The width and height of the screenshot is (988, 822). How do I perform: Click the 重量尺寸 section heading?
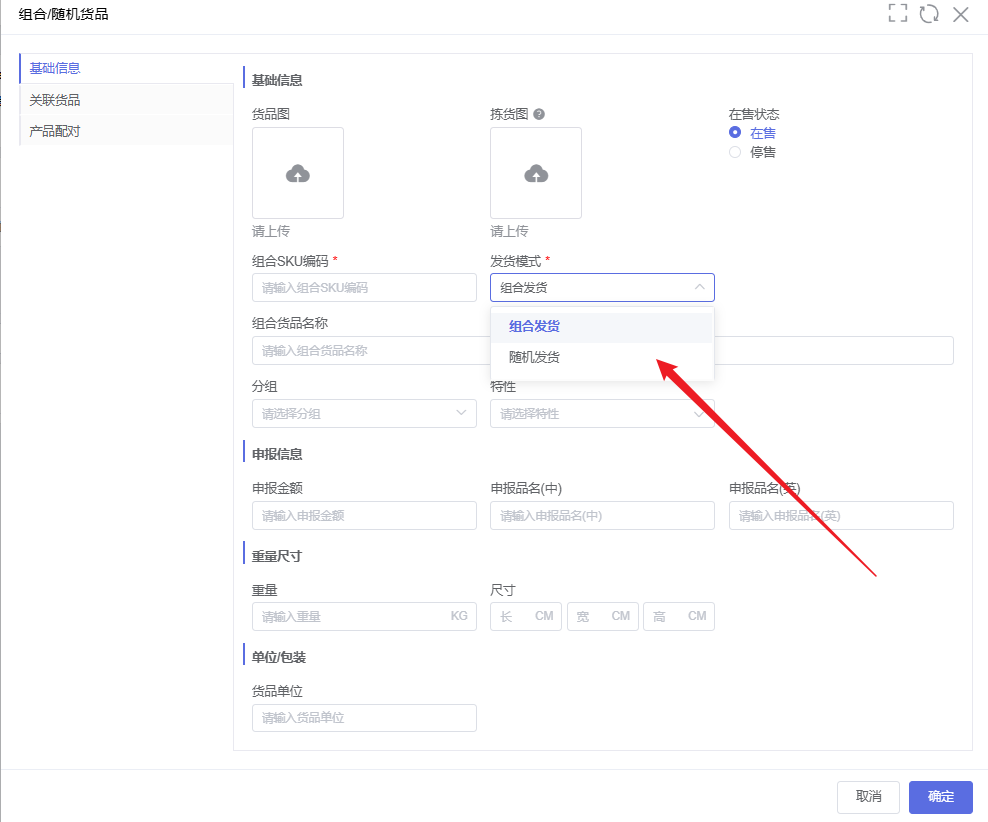(x=277, y=556)
